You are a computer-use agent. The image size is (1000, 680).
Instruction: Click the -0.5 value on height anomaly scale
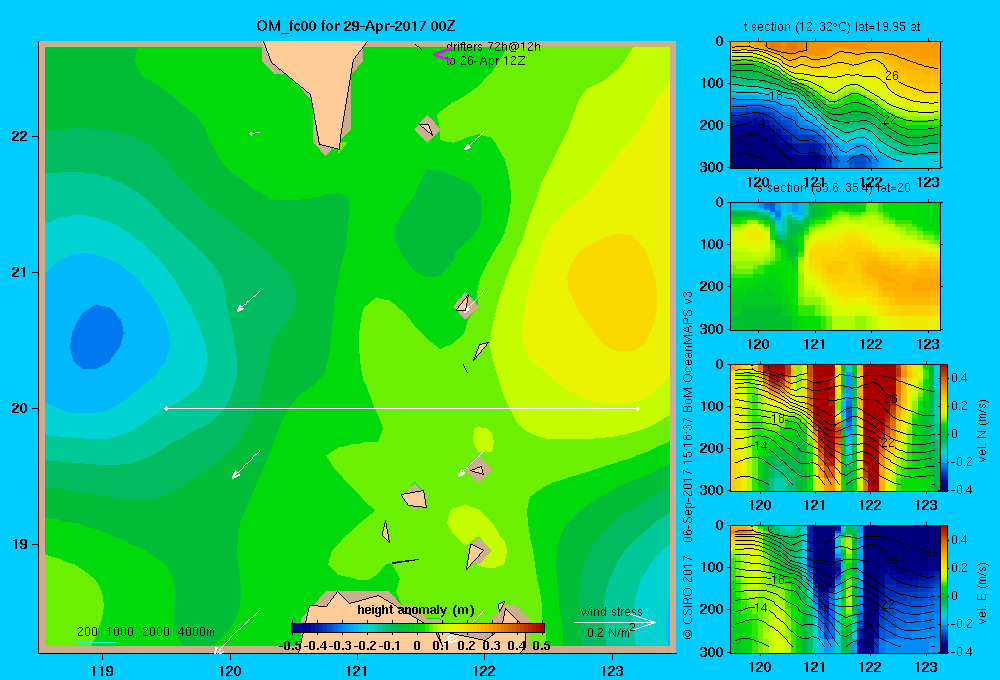pos(290,646)
